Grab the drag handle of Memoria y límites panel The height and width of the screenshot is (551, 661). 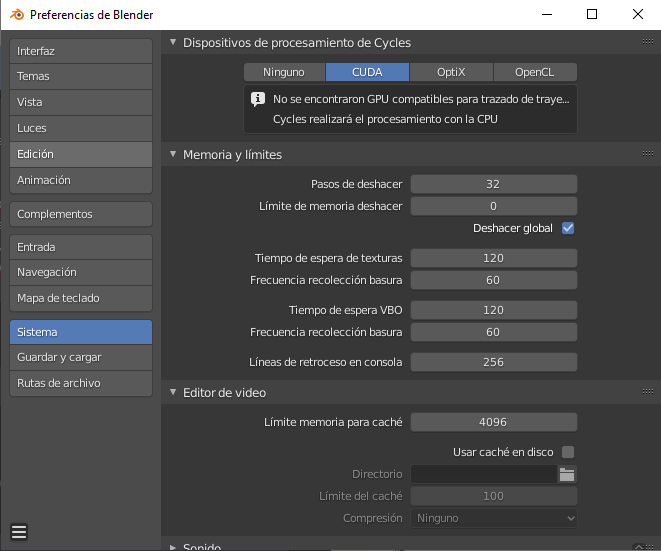(x=648, y=153)
